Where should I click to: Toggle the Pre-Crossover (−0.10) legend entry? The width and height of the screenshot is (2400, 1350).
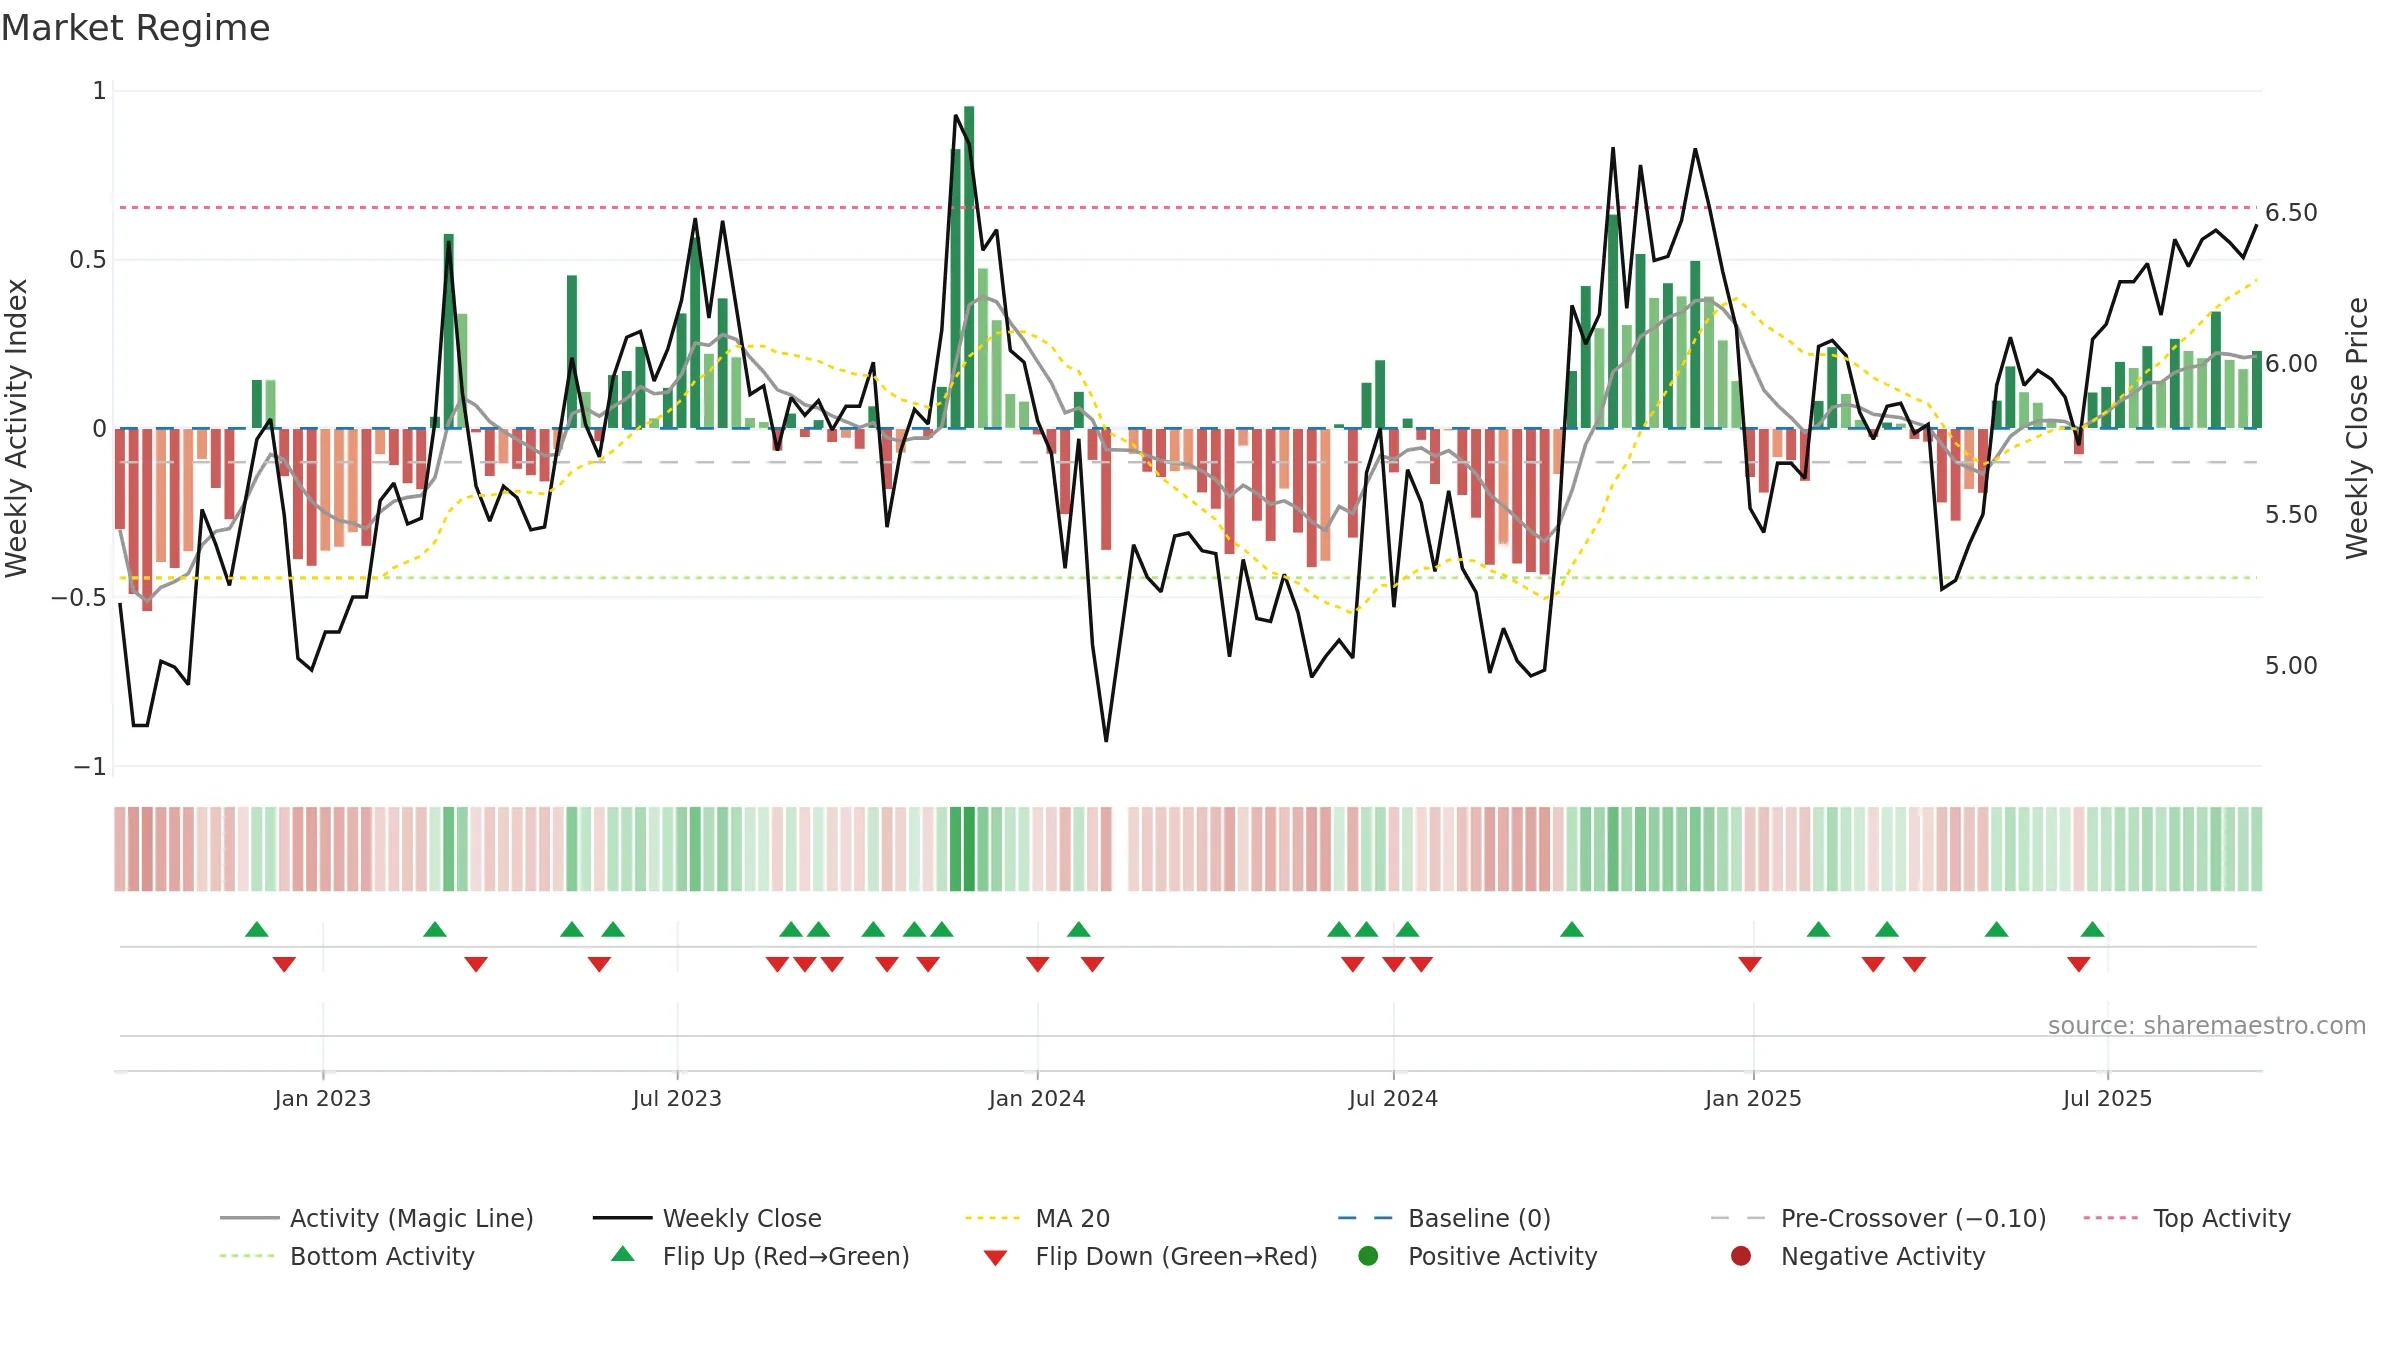(1878, 1218)
